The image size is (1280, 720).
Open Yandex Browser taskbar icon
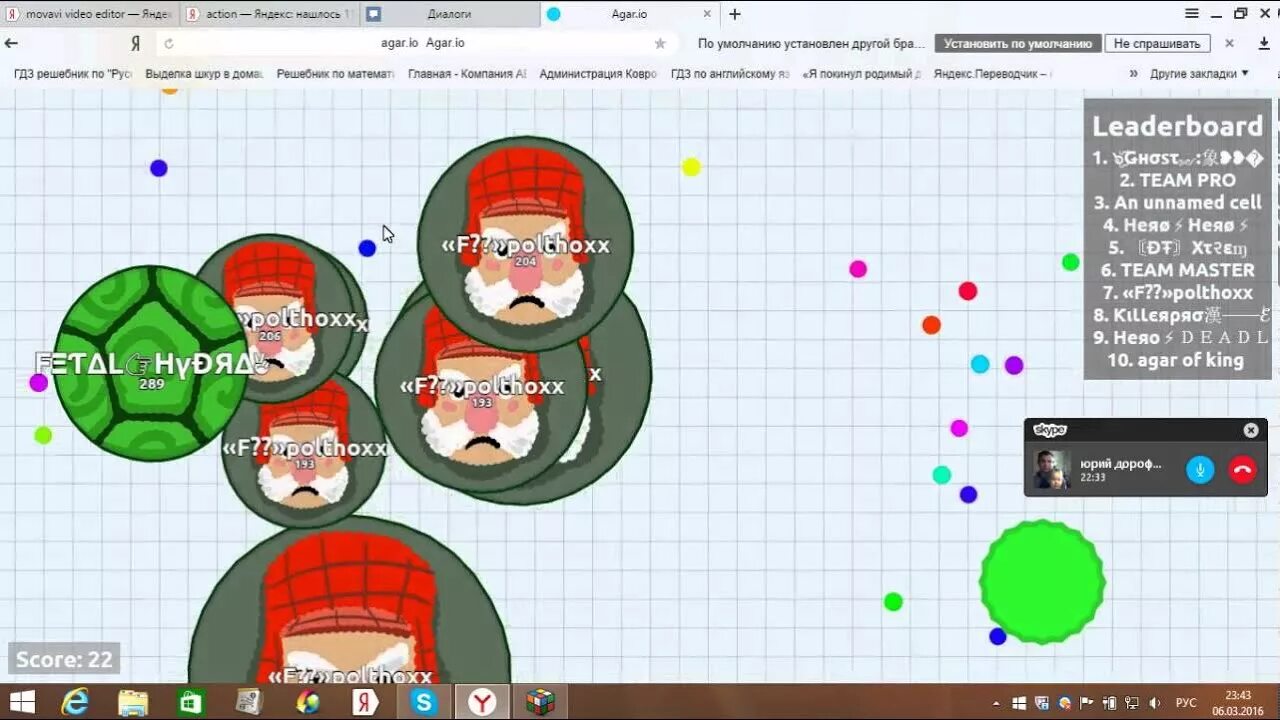[482, 702]
